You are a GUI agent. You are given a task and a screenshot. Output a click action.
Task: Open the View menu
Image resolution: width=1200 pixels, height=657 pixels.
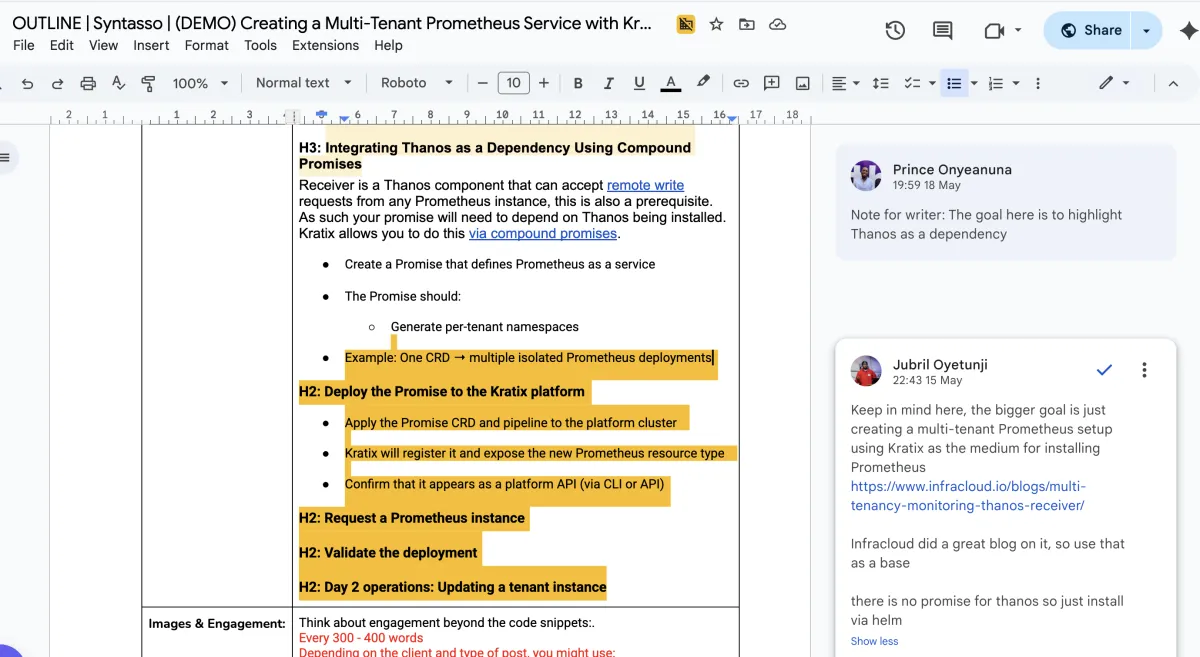[103, 45]
